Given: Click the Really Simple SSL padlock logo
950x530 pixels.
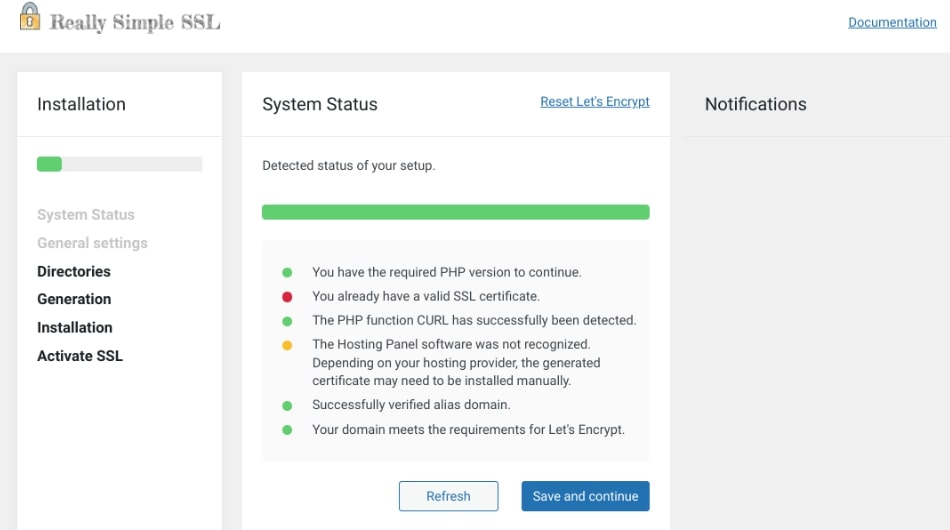Looking at the screenshot, I should point(30,18).
